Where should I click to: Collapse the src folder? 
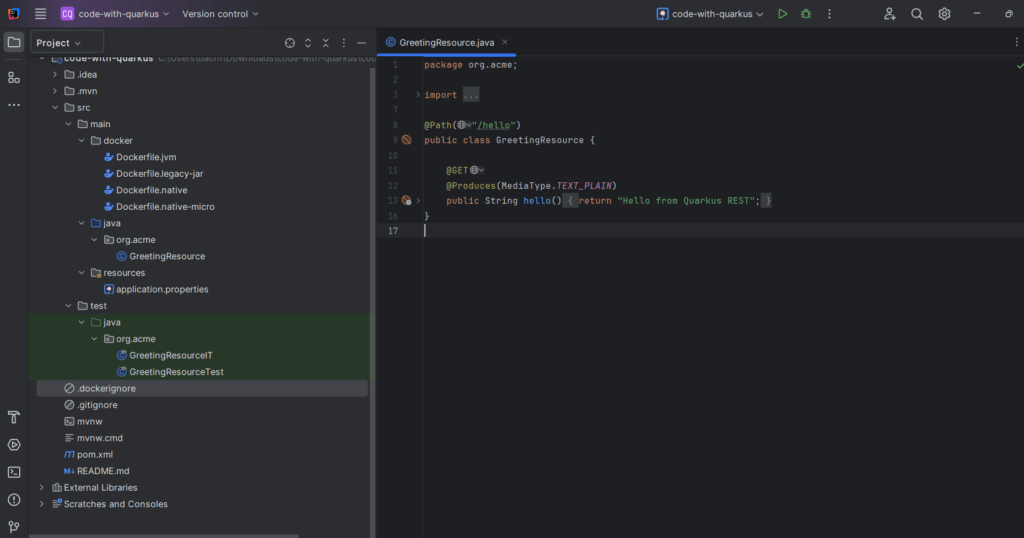[x=55, y=108]
